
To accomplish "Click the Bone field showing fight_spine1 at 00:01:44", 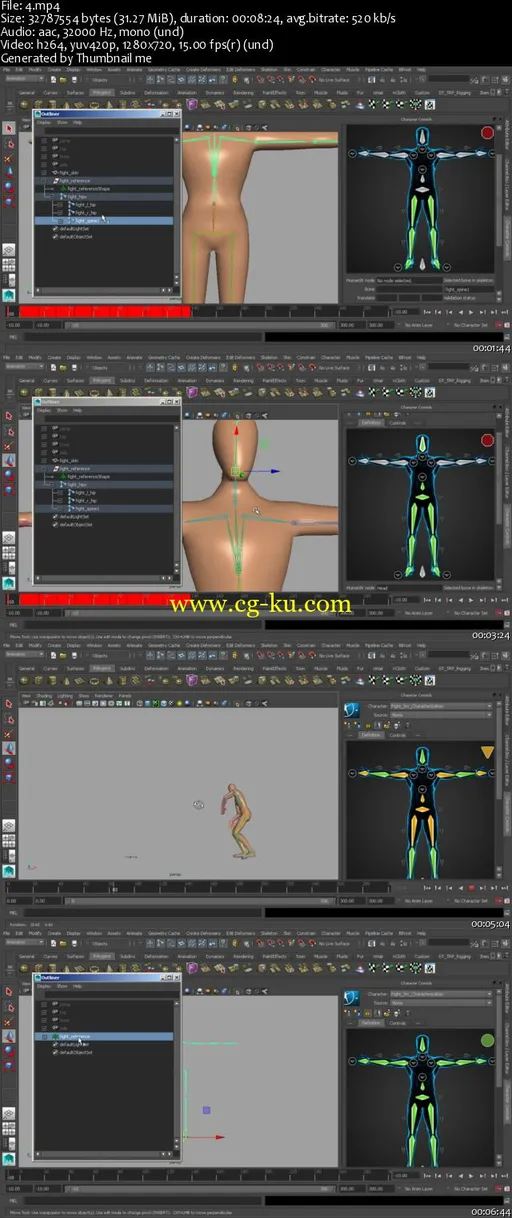I will [470, 289].
